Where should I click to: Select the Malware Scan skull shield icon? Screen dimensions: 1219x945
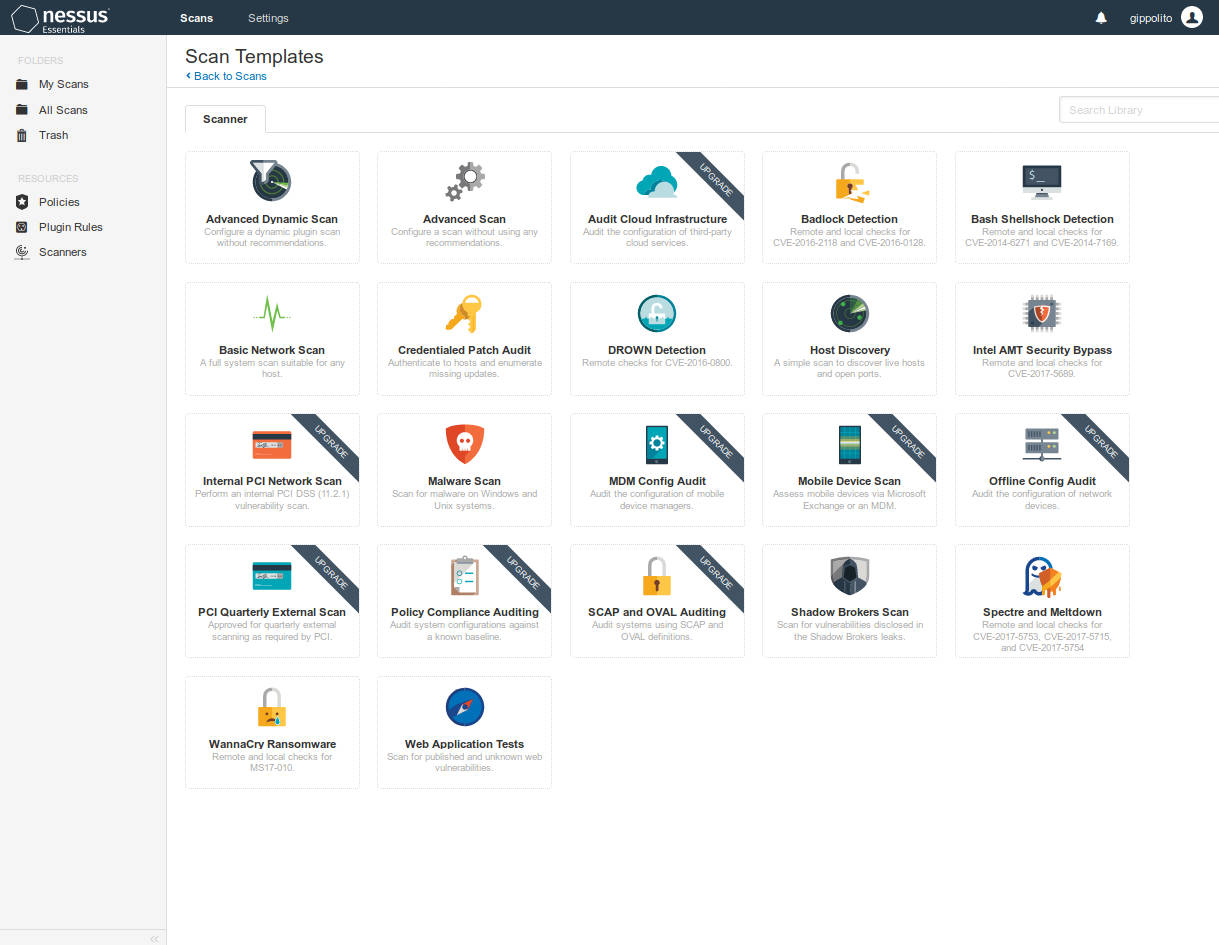pyautogui.click(x=464, y=443)
